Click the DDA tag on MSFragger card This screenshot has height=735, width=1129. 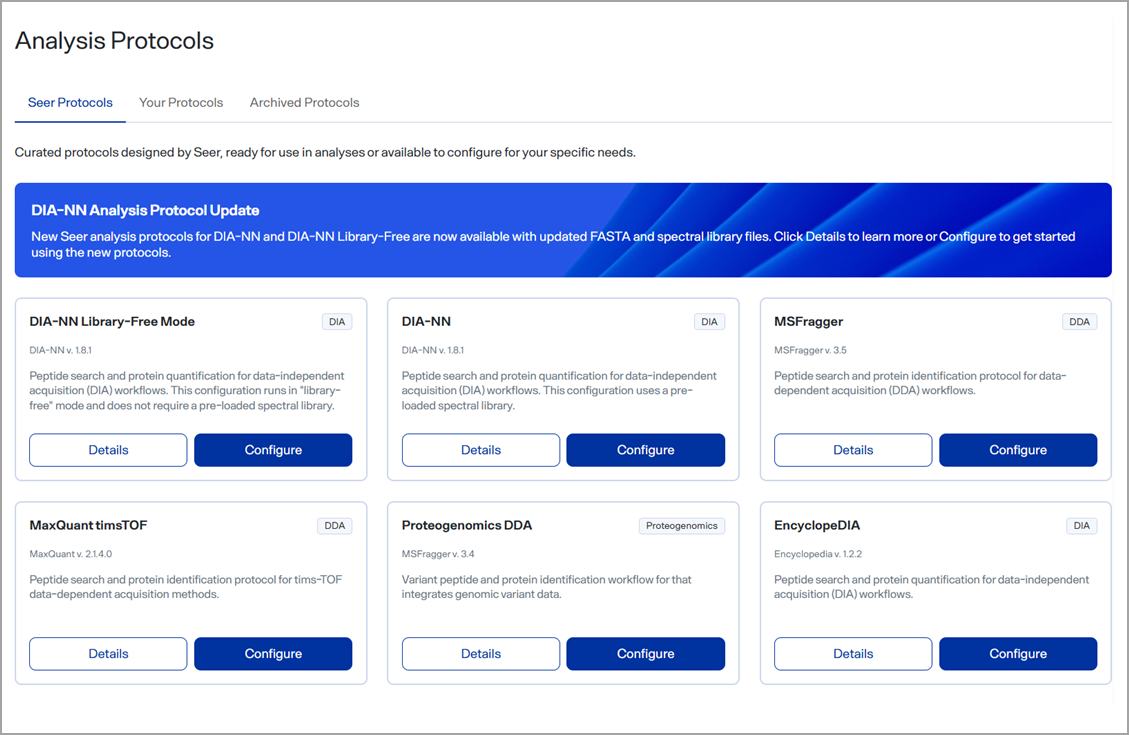point(1079,322)
